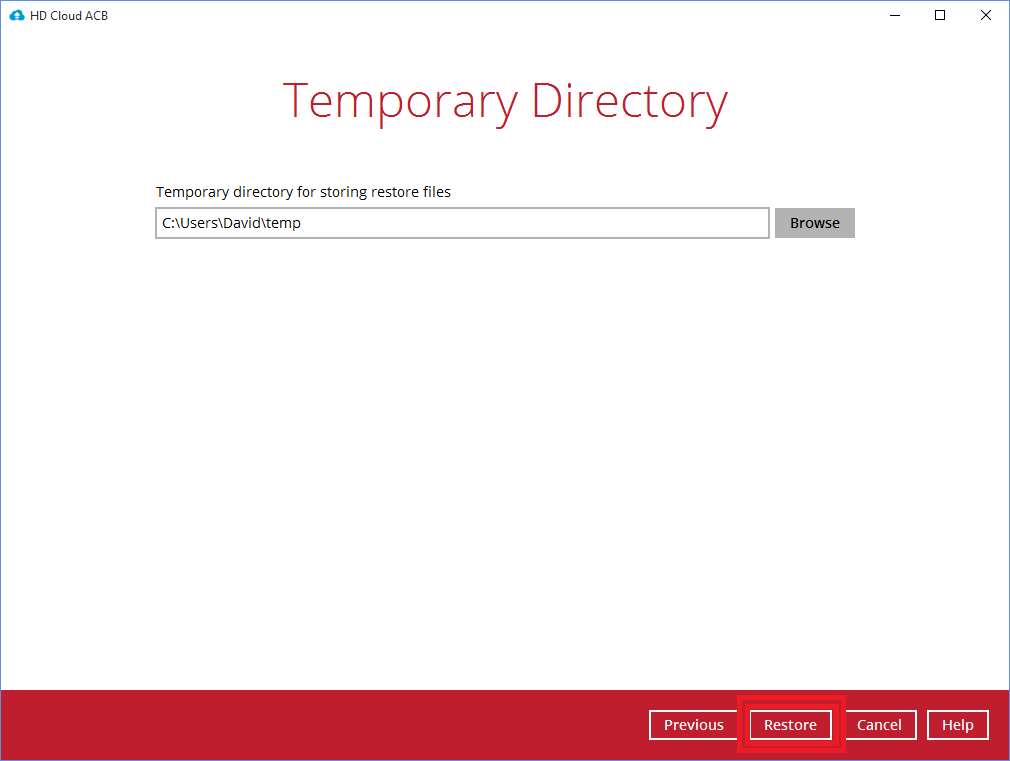The height and width of the screenshot is (761, 1010).
Task: Open Help from the bottom bar
Action: tap(958, 725)
